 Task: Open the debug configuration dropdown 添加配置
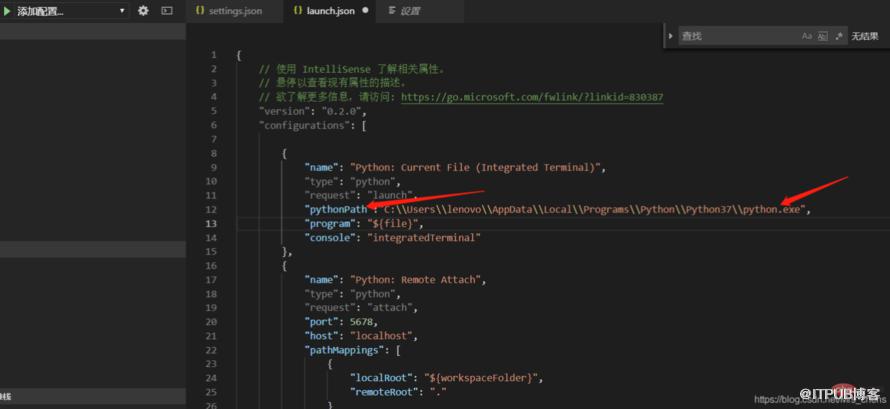pos(72,11)
